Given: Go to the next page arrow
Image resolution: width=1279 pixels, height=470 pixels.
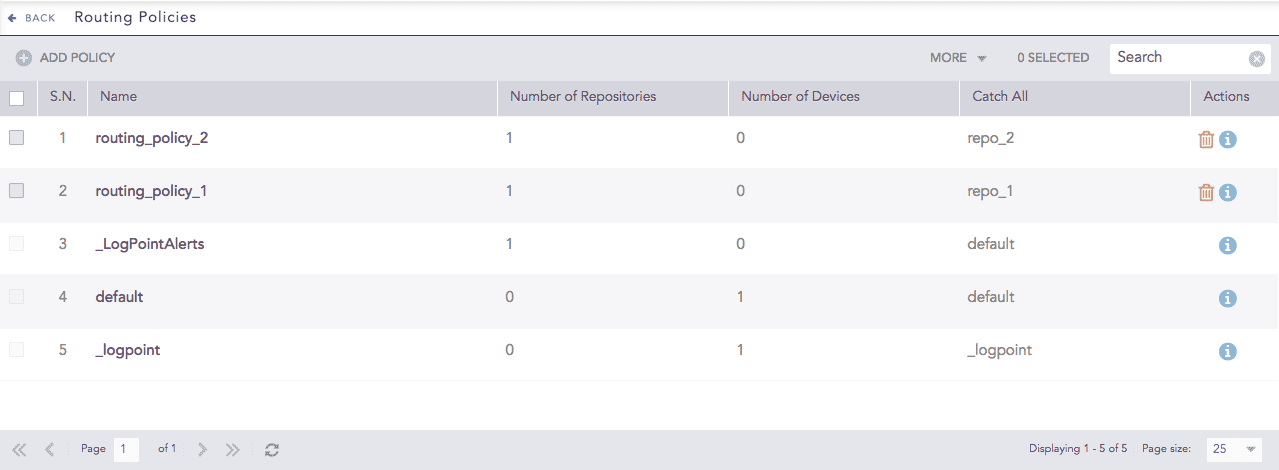Looking at the screenshot, I should (202, 450).
